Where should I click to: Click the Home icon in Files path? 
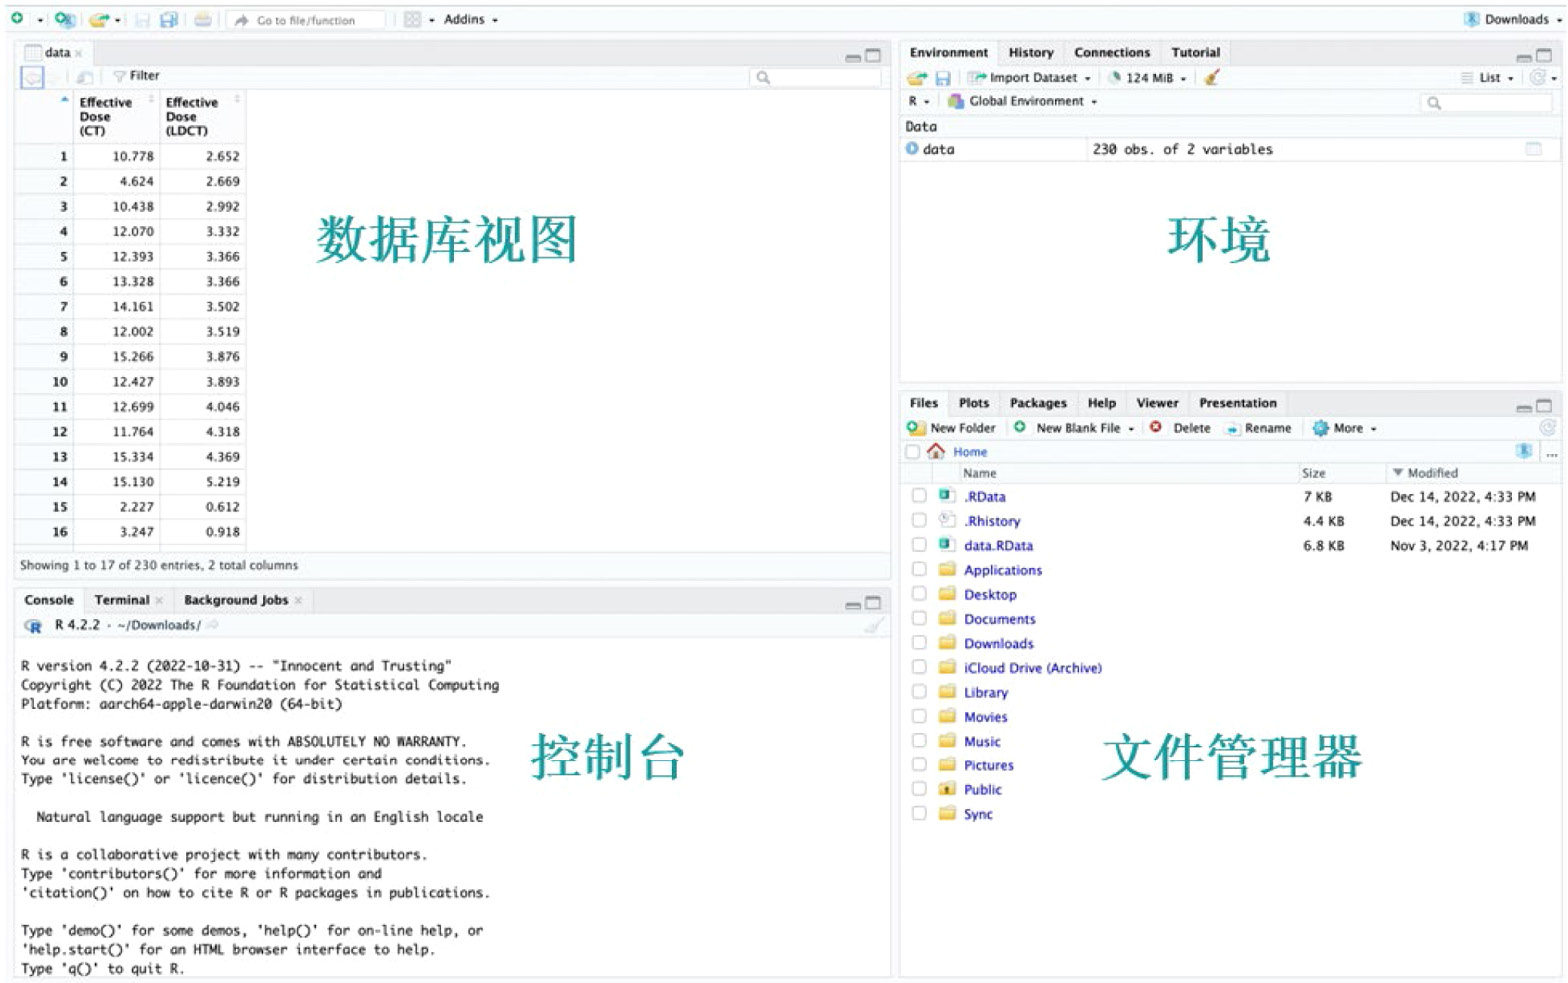936,452
